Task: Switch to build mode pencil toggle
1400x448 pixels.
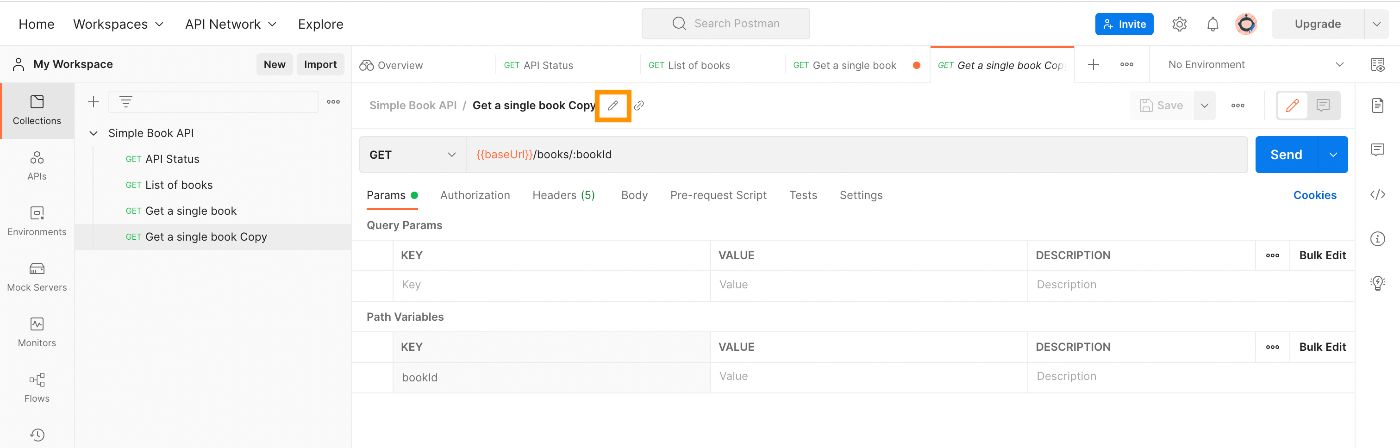Action: pyautogui.click(x=1293, y=105)
